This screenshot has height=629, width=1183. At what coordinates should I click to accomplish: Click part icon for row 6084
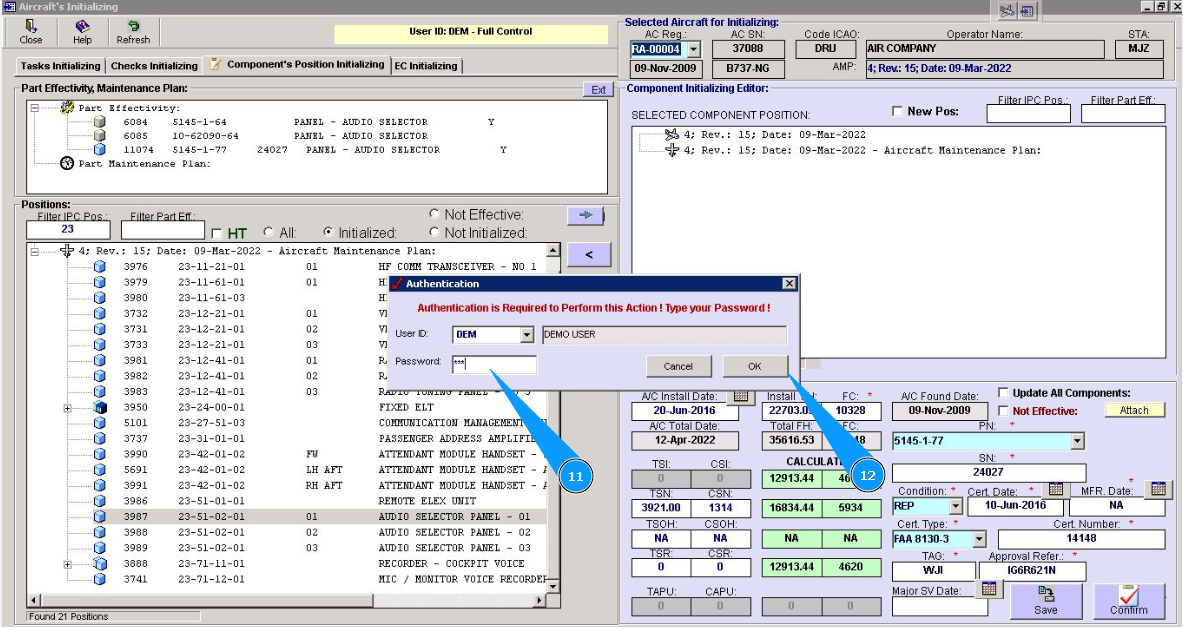(100, 121)
